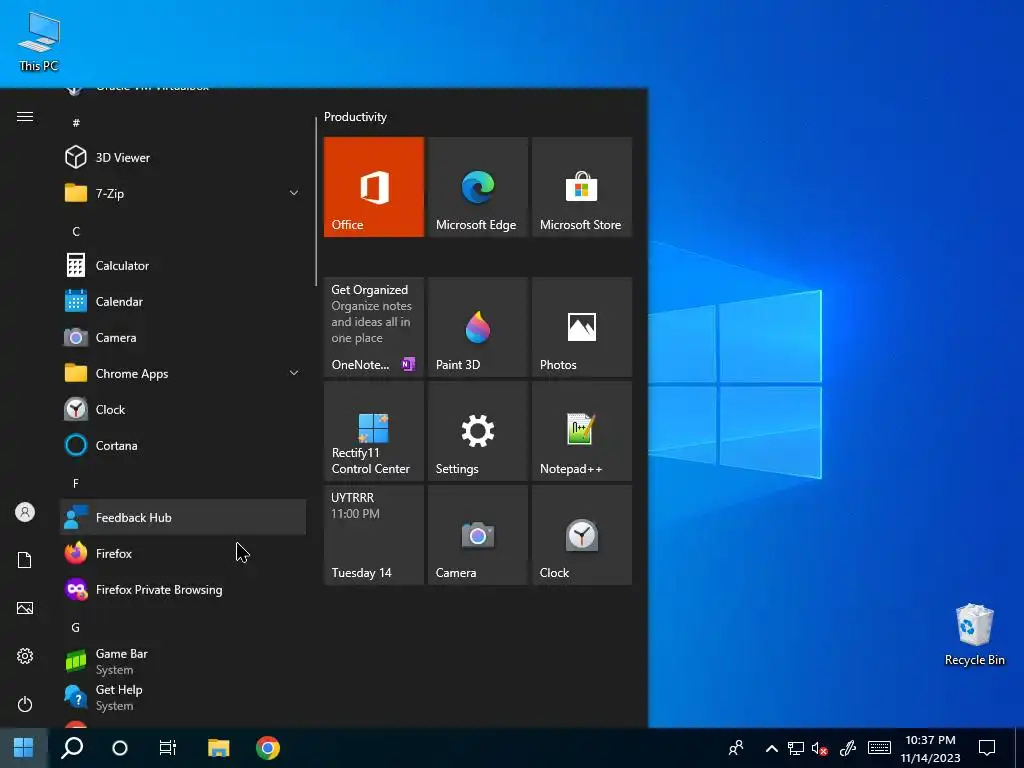Expand the Start menu hamburger button

point(25,117)
